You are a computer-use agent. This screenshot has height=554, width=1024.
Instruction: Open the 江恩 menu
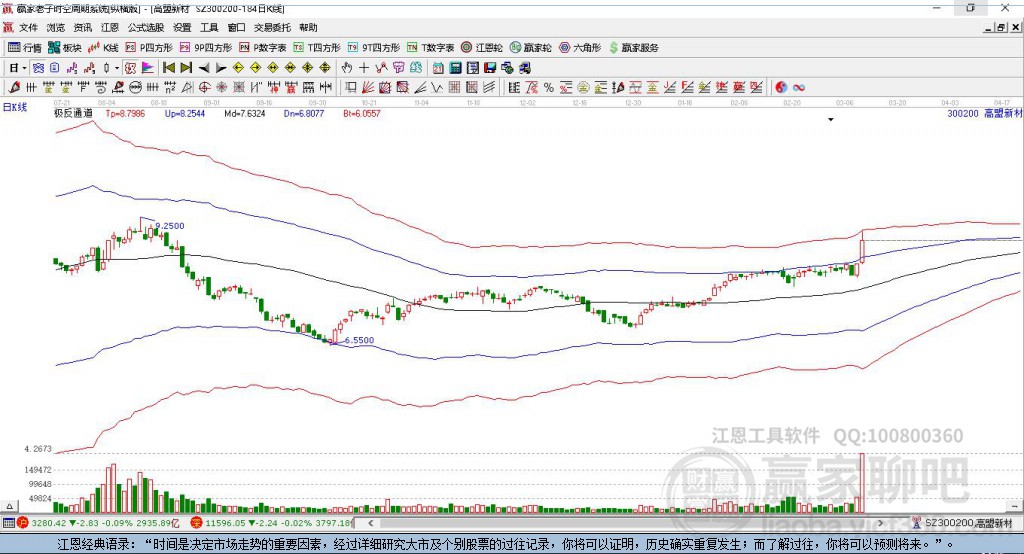pyautogui.click(x=110, y=27)
